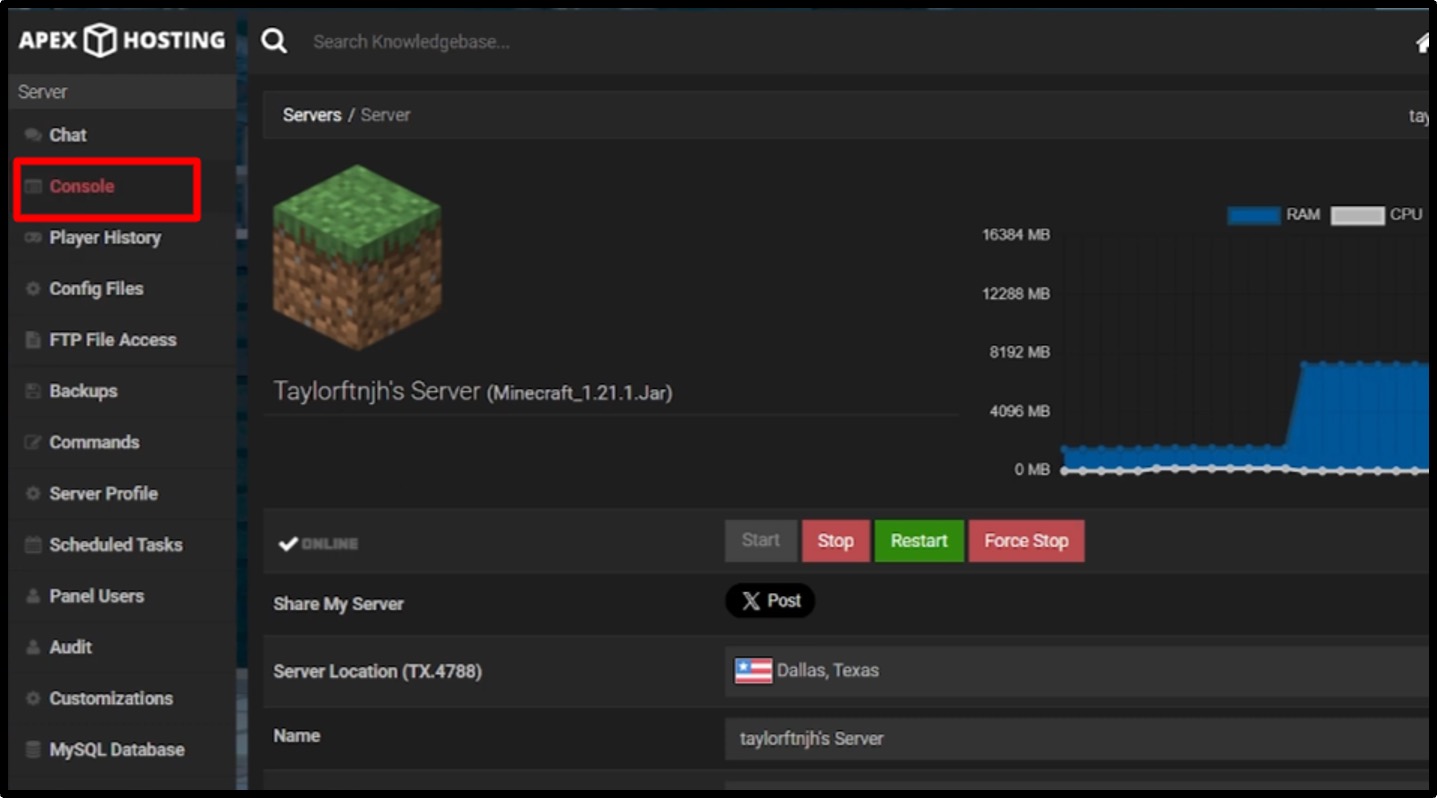The image size is (1438, 798).
Task: Navigate to the Servers breadcrumb
Action: click(x=312, y=115)
